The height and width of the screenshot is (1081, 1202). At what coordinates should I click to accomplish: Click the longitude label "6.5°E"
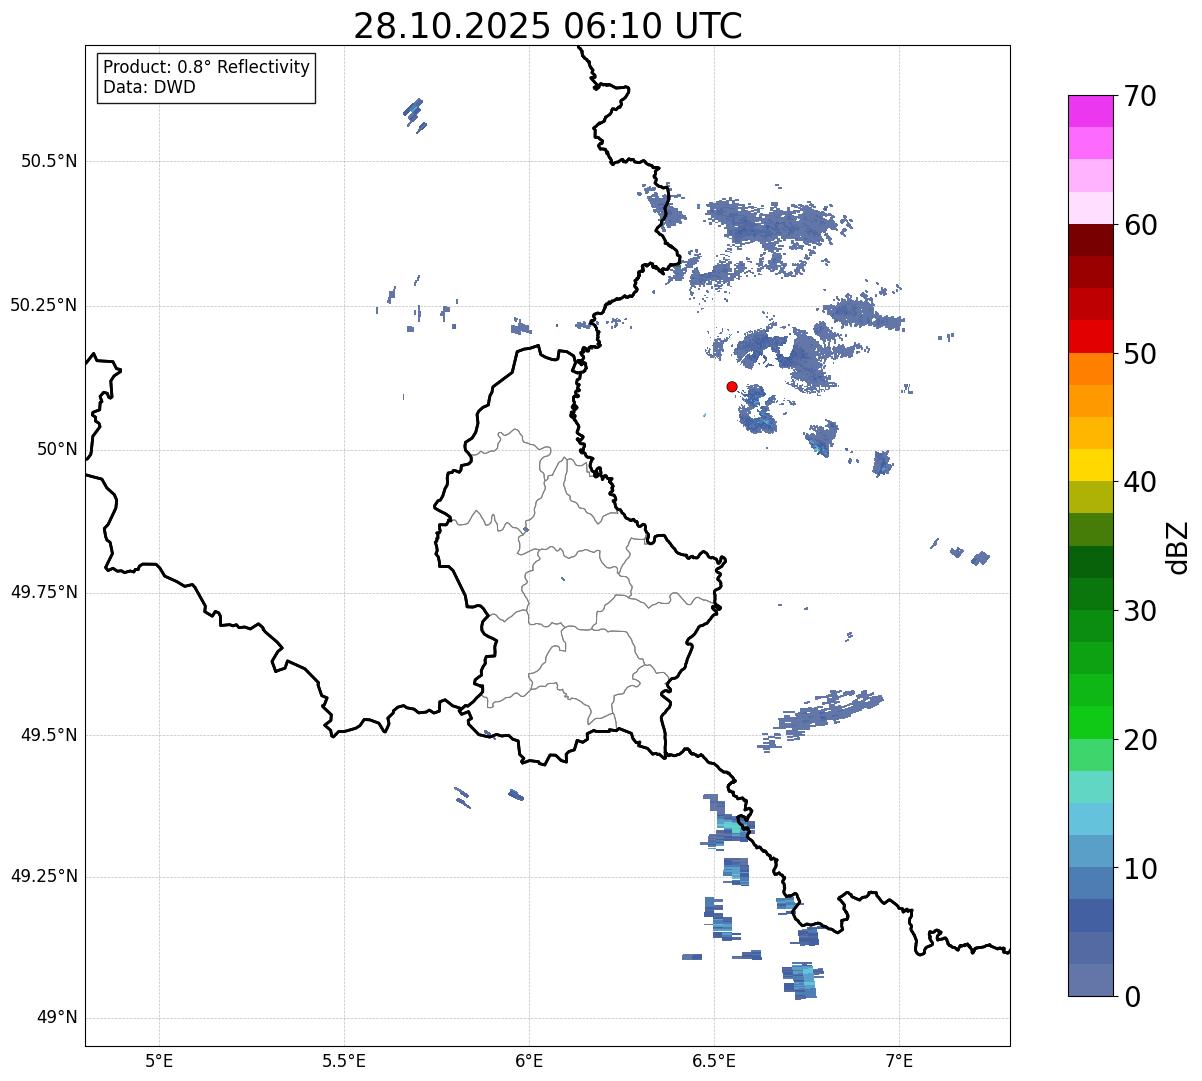(x=714, y=1060)
